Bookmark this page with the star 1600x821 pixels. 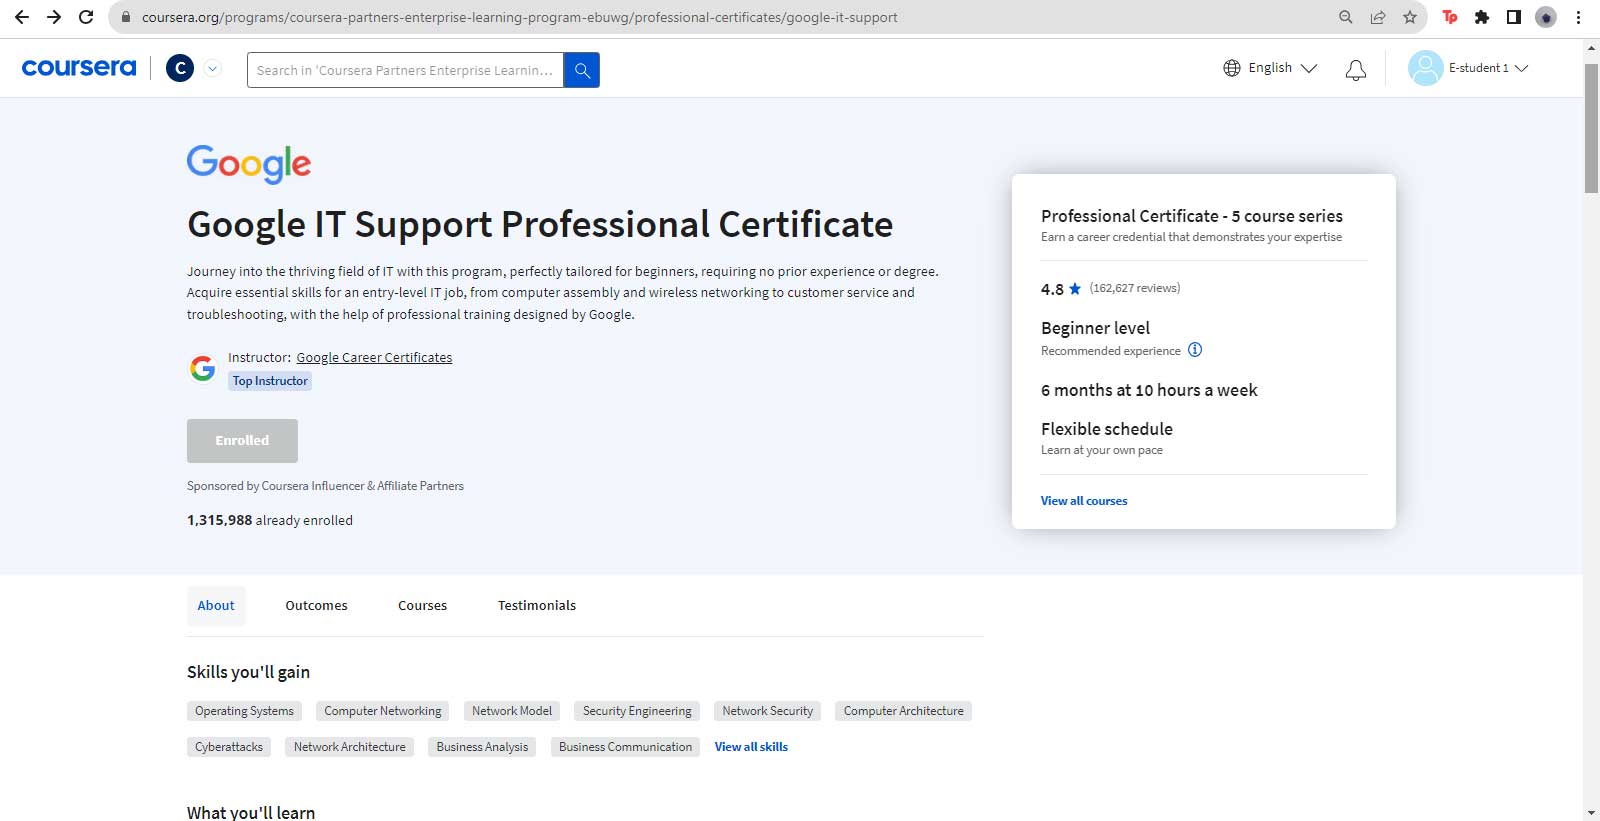(x=1410, y=17)
